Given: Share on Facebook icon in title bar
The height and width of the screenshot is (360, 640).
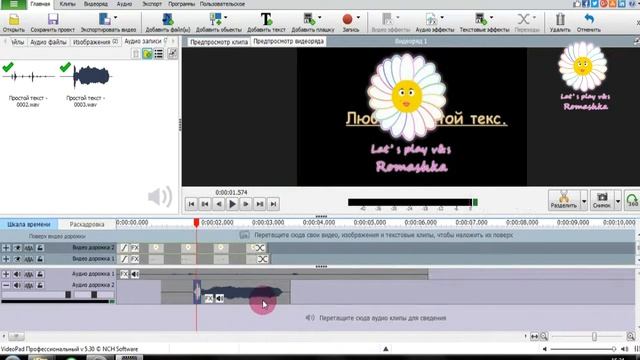Looking at the screenshot, I should [x=585, y=4].
